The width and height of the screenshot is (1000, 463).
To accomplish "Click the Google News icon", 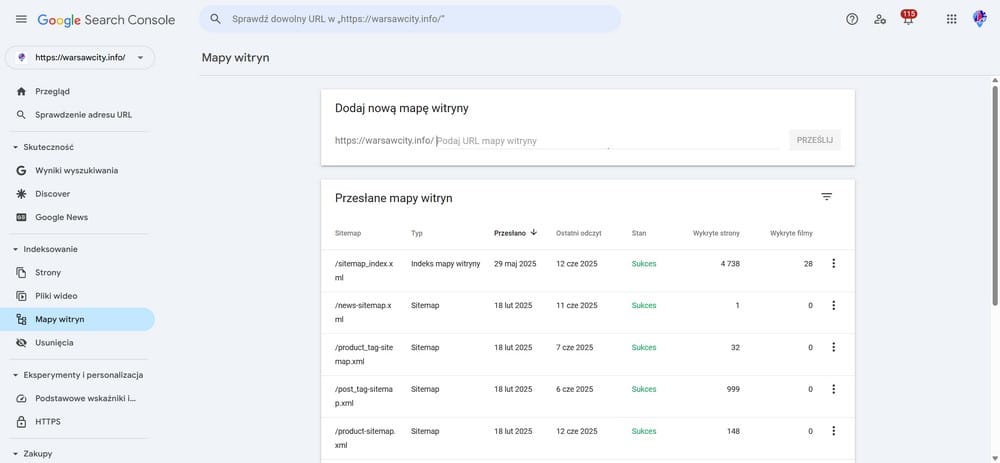I will (x=22, y=217).
